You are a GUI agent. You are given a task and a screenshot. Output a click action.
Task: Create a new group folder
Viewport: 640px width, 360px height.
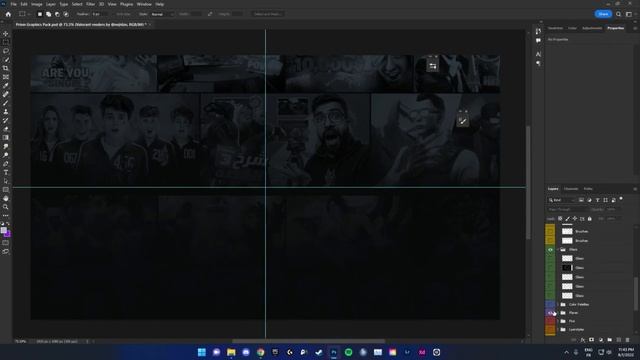[609, 340]
